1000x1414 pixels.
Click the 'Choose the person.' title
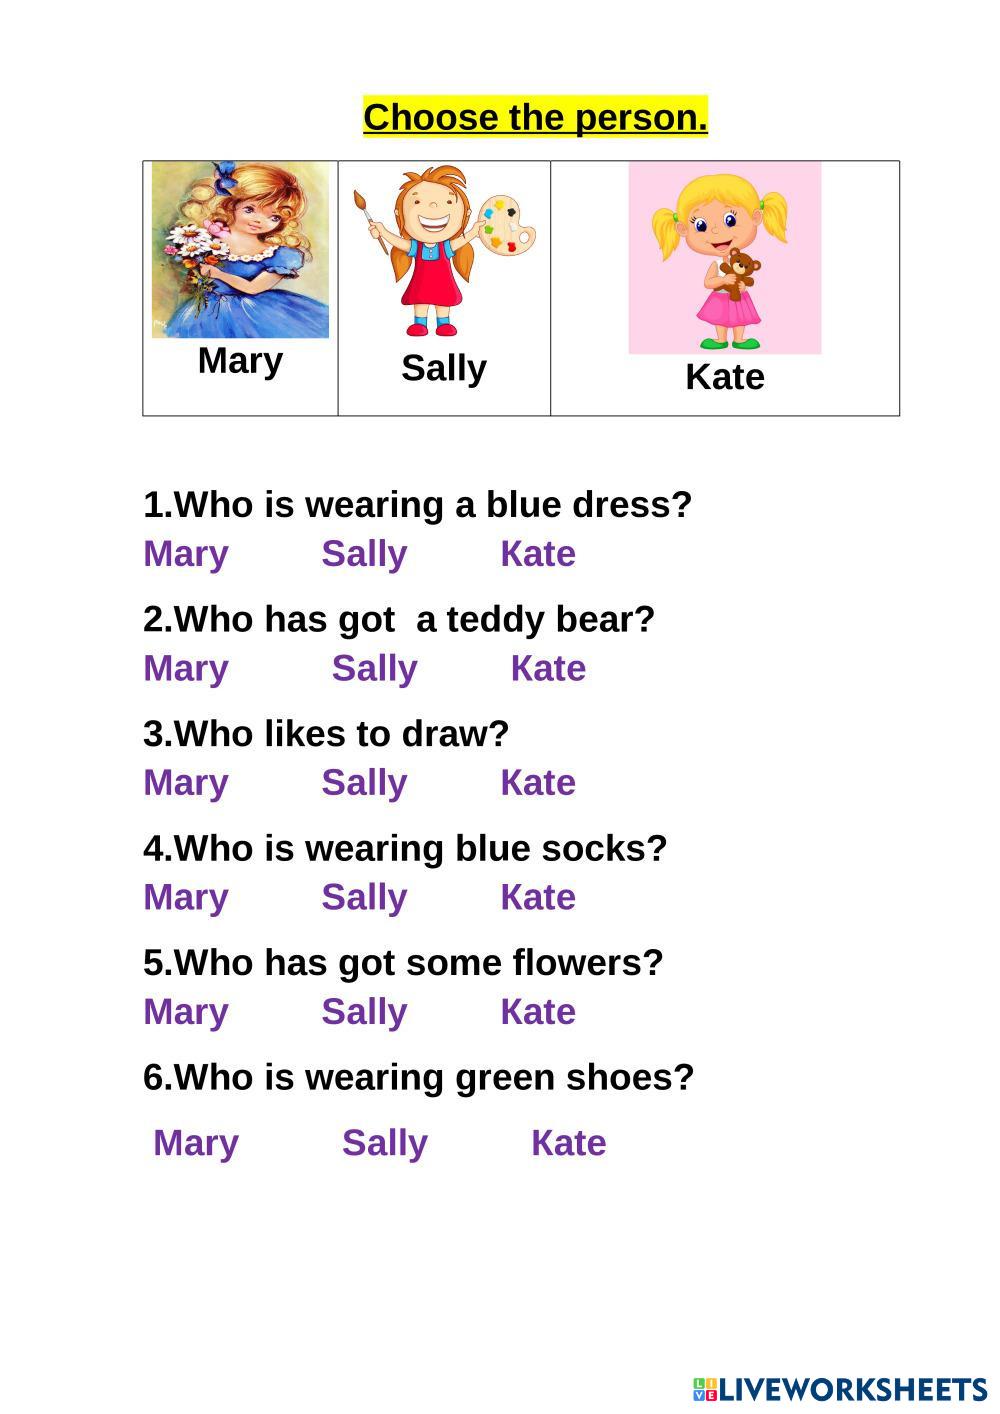click(x=535, y=117)
